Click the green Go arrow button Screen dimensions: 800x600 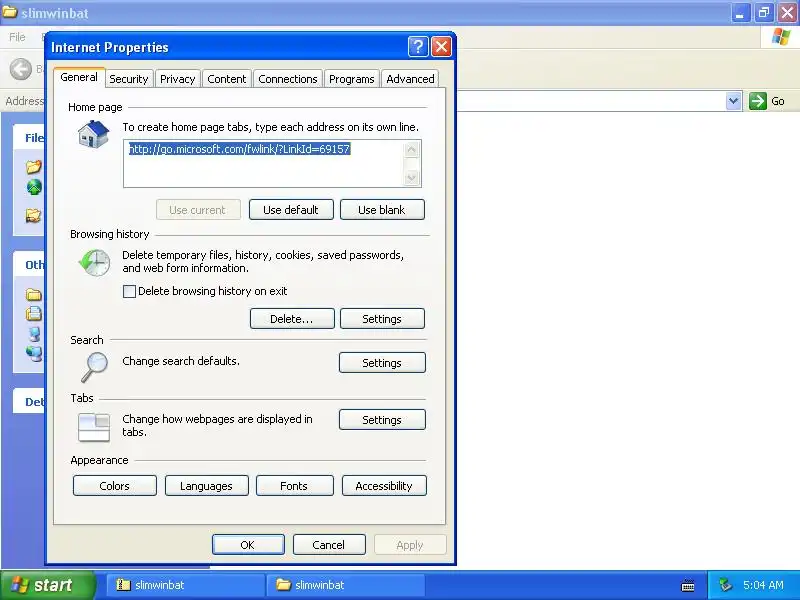(x=758, y=101)
